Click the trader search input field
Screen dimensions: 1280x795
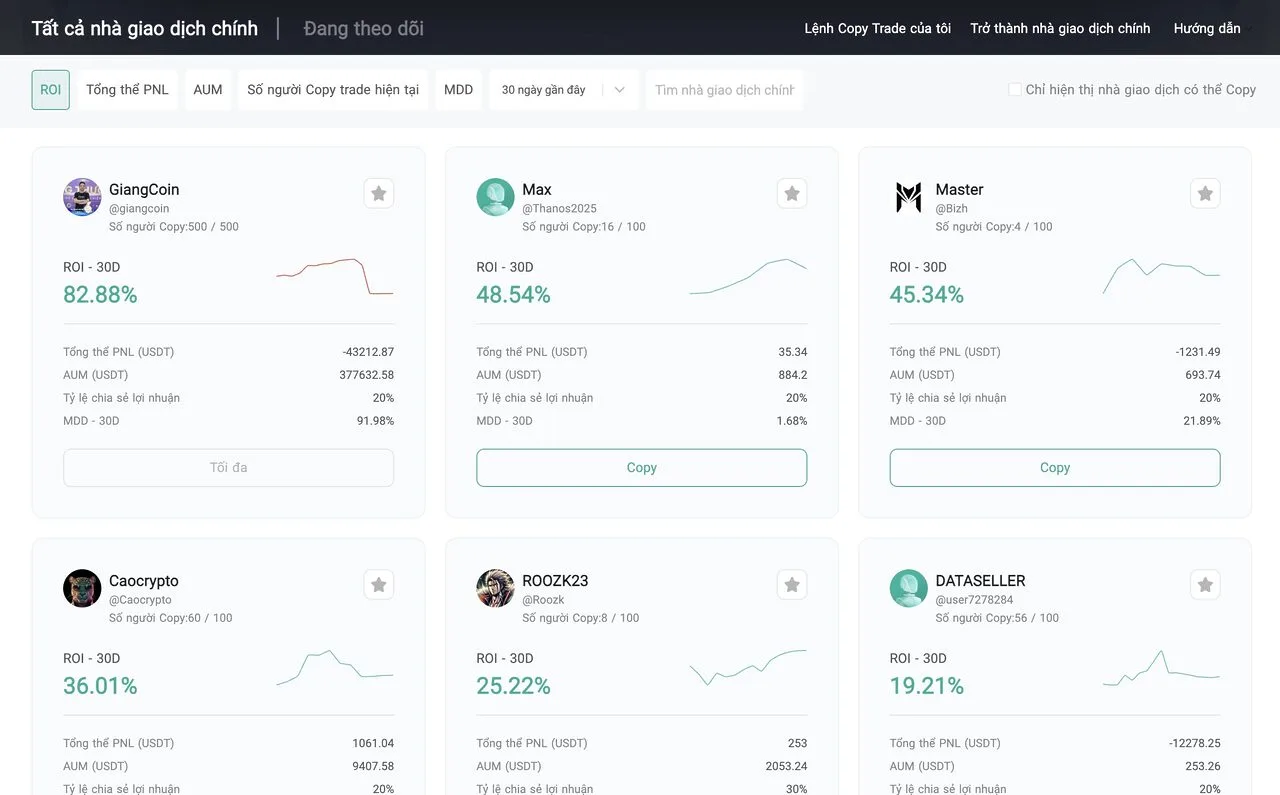724,90
